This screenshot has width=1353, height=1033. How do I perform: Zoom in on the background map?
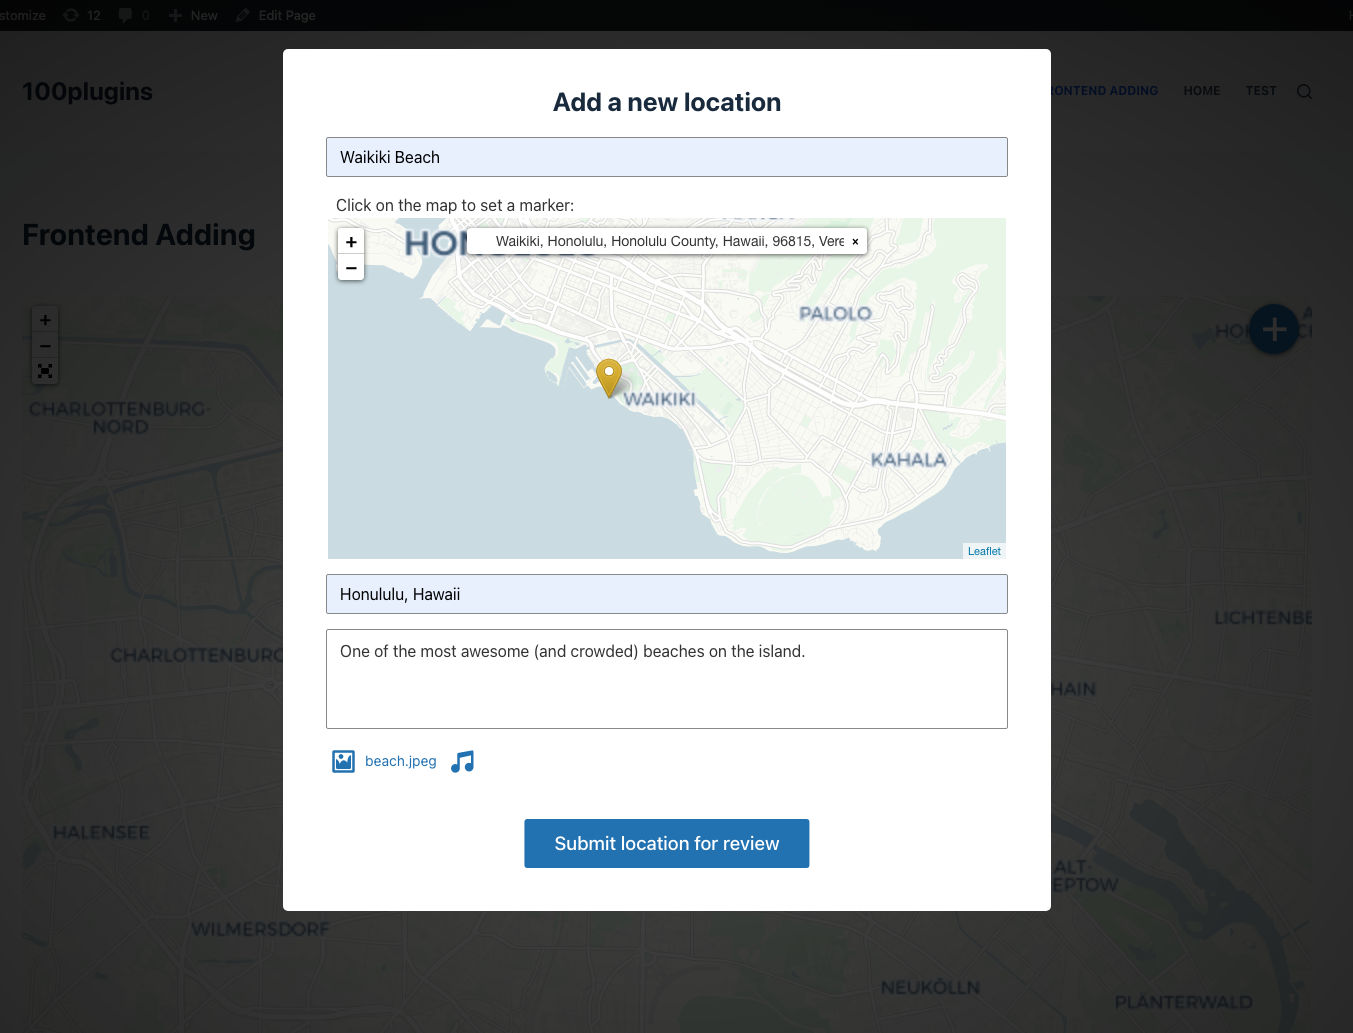point(45,320)
